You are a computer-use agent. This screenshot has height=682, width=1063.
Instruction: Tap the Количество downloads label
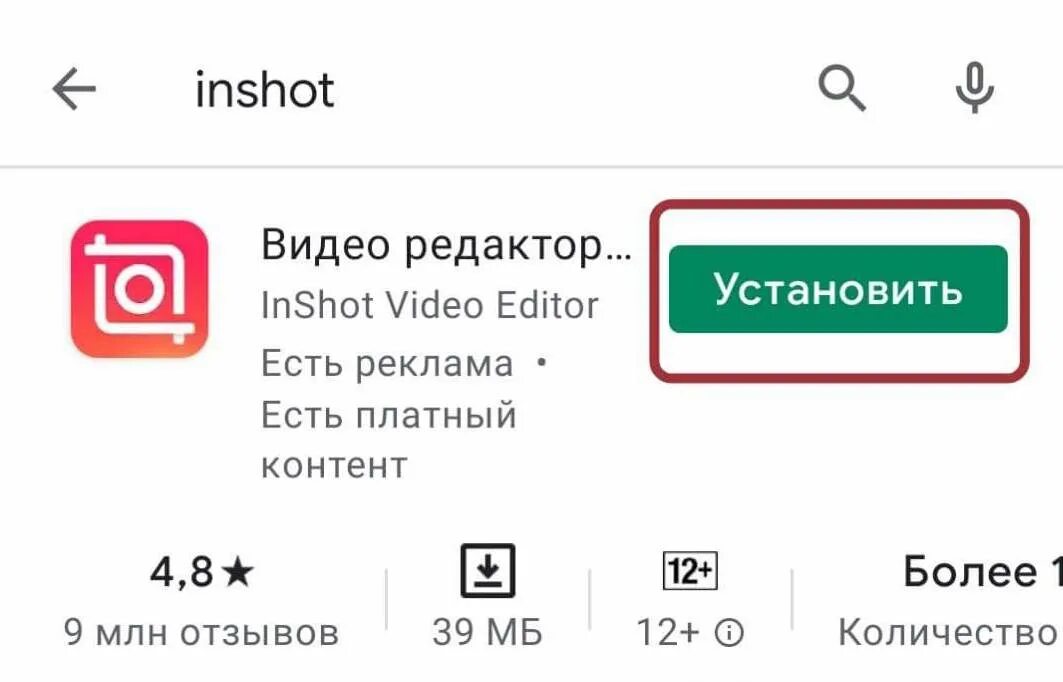point(950,633)
